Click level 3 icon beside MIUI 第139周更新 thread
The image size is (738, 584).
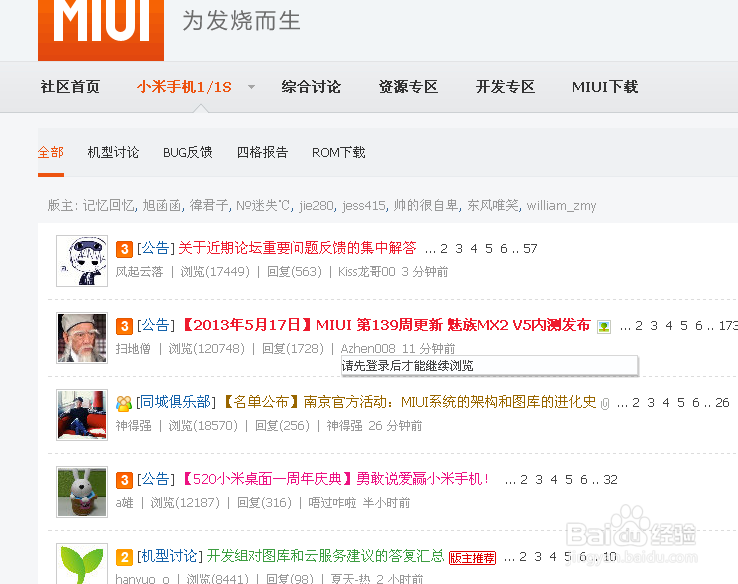point(124,326)
